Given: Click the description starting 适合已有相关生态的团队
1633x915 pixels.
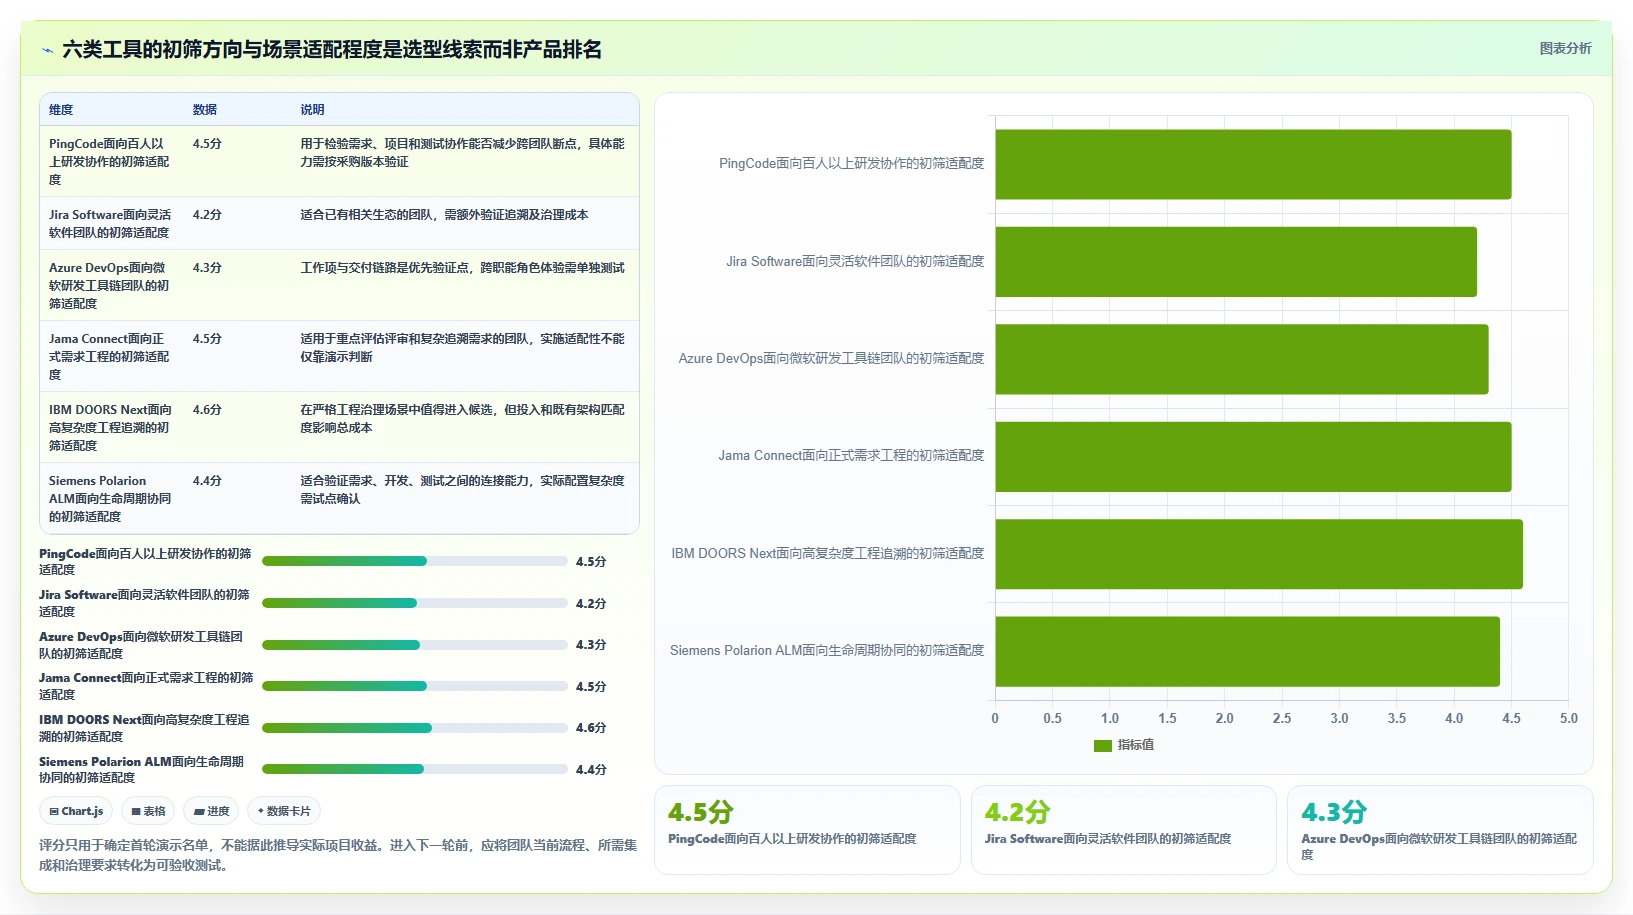Looking at the screenshot, I should 445,215.
